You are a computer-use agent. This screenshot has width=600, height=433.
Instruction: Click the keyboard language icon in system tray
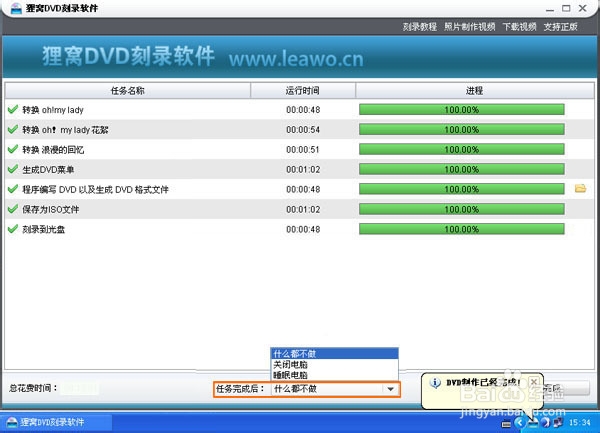(506, 423)
